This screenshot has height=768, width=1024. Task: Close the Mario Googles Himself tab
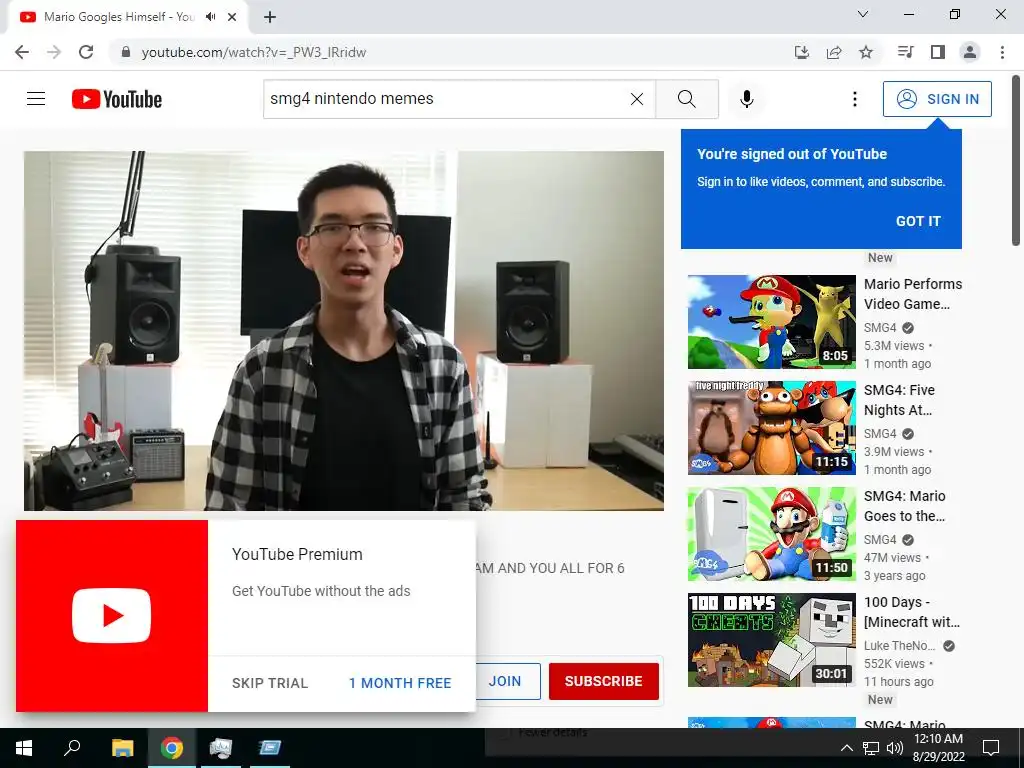232,17
